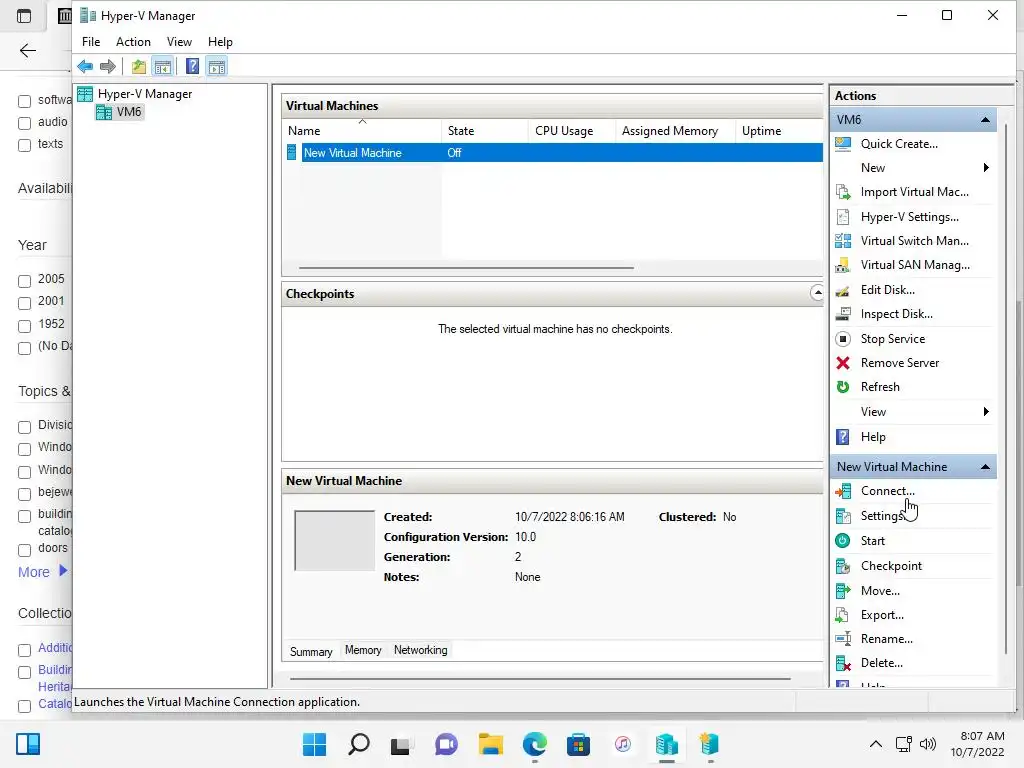Open Inspect Disk action
The image size is (1024, 768).
click(896, 314)
